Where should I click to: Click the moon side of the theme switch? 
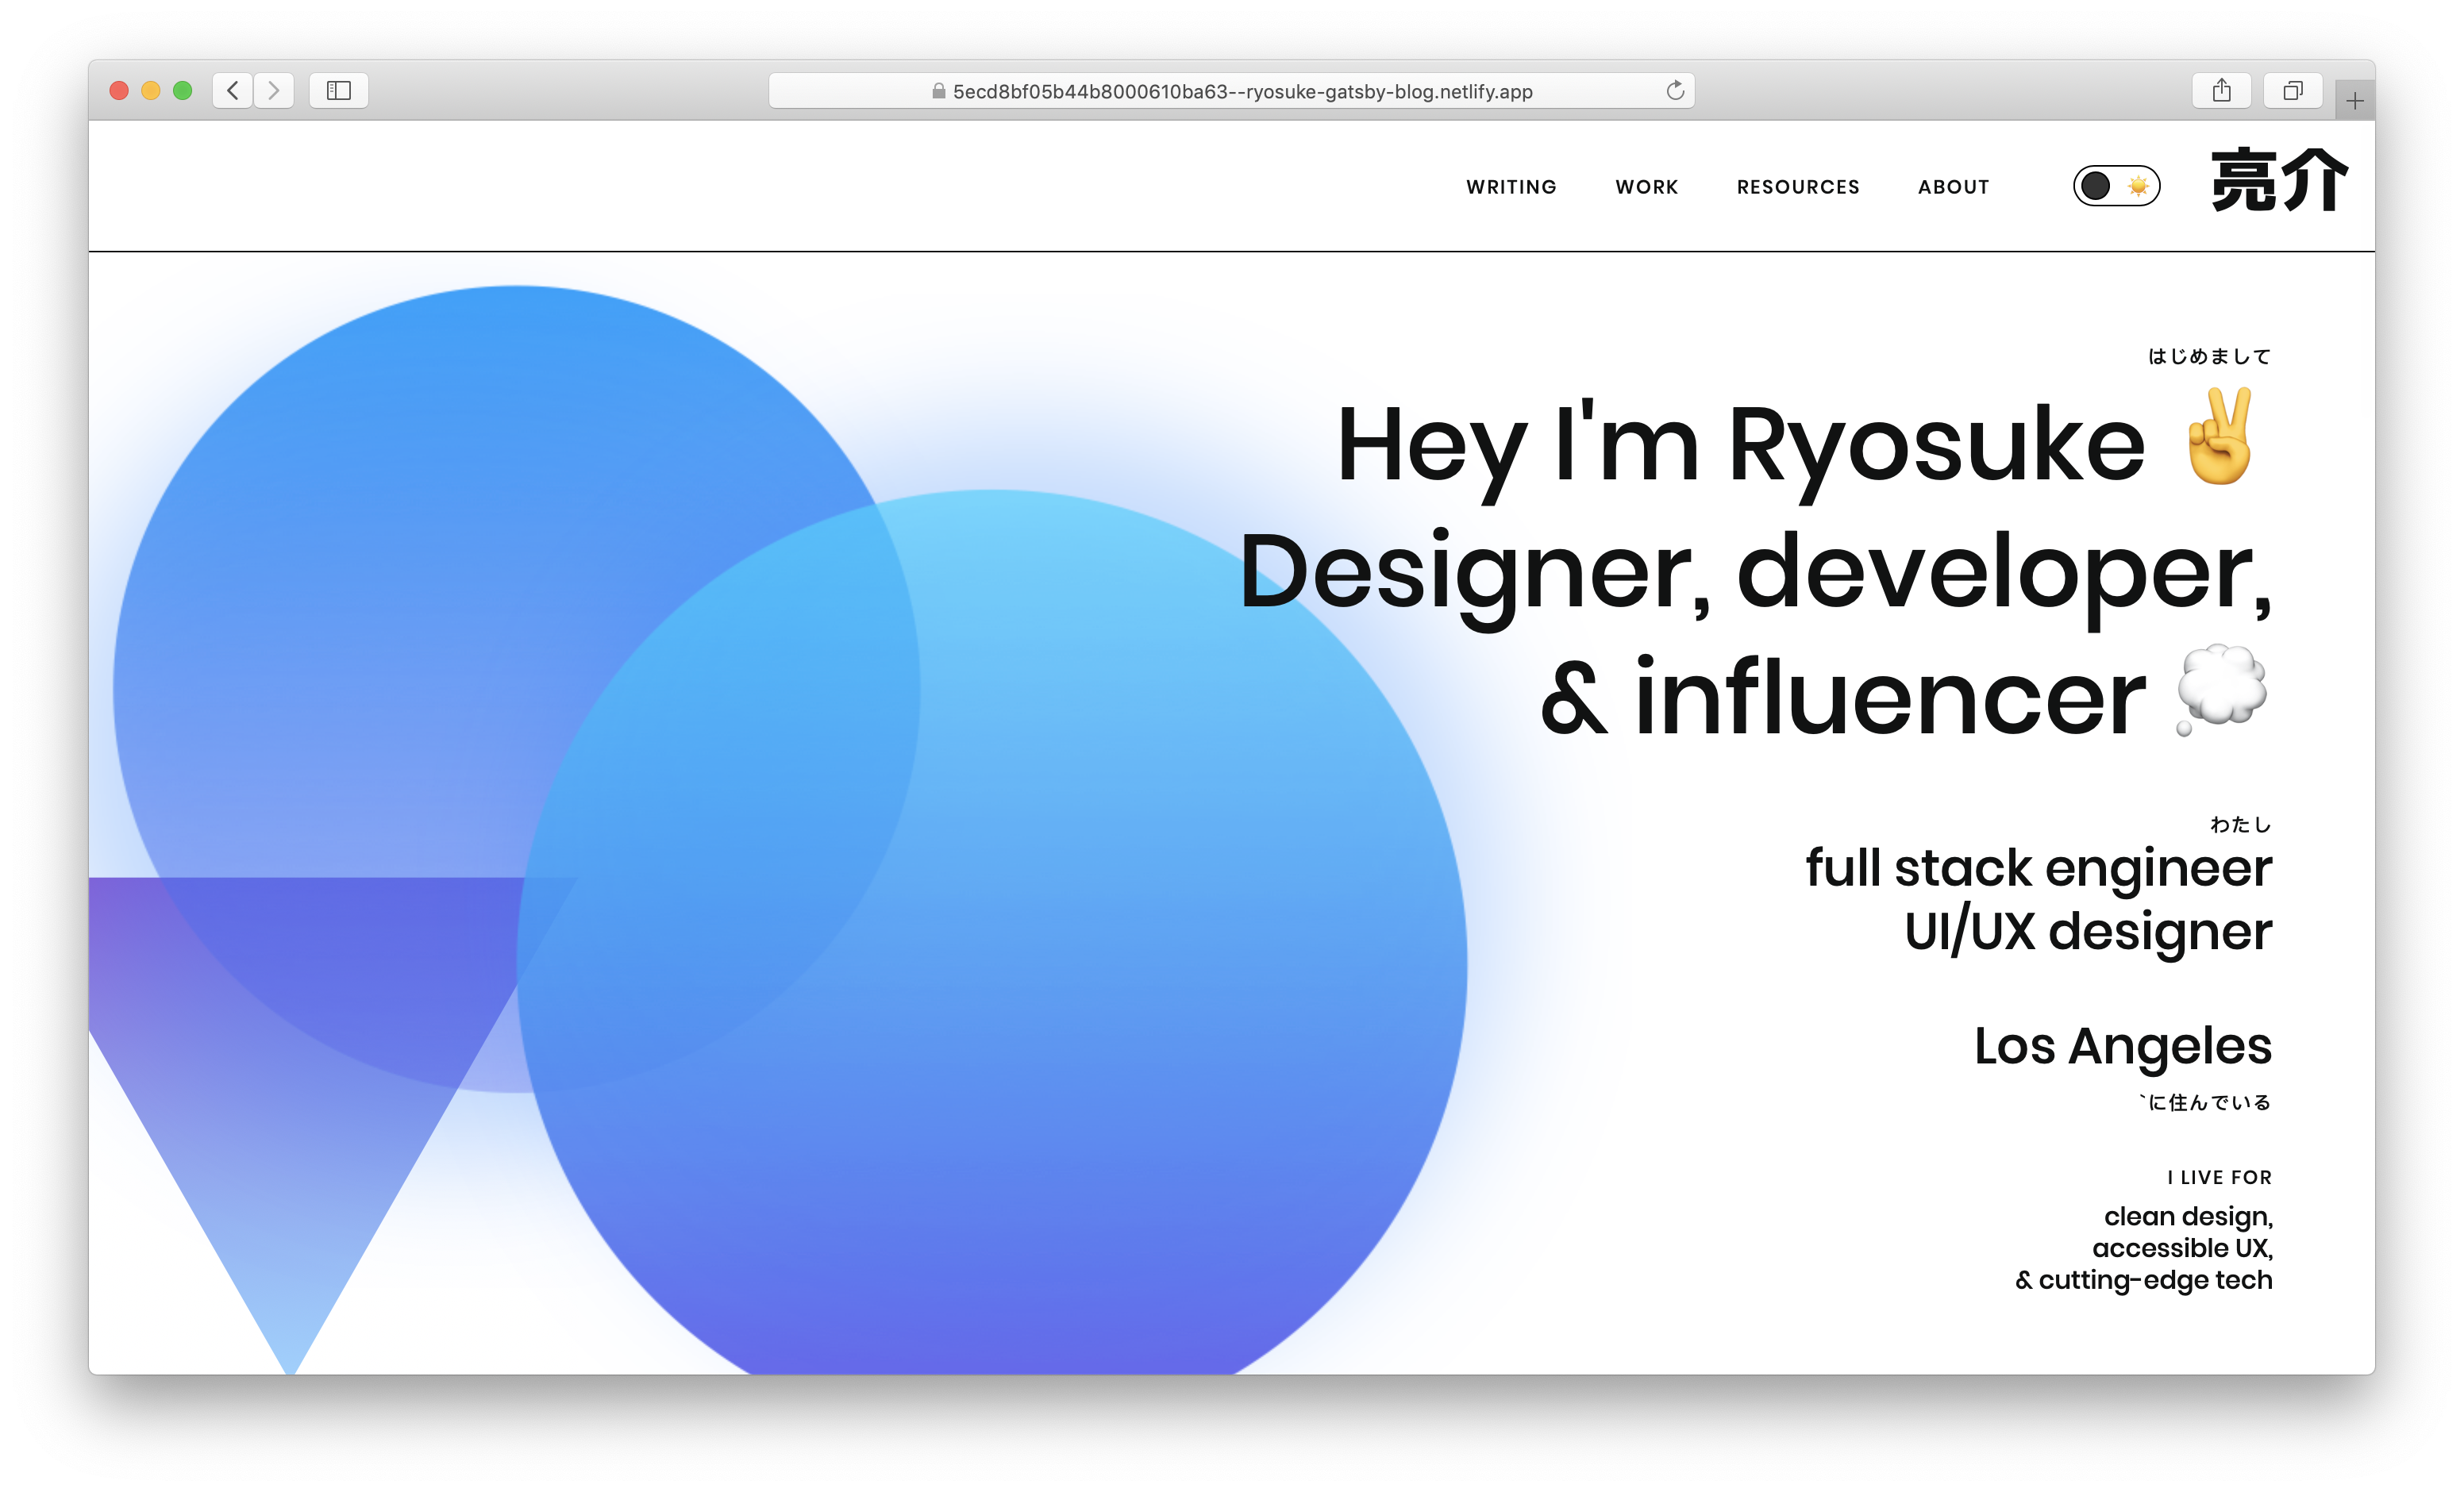(x=2097, y=186)
